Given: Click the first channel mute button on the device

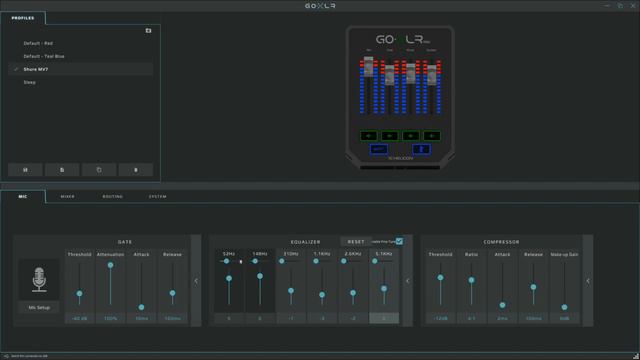Looking at the screenshot, I should [369, 136].
